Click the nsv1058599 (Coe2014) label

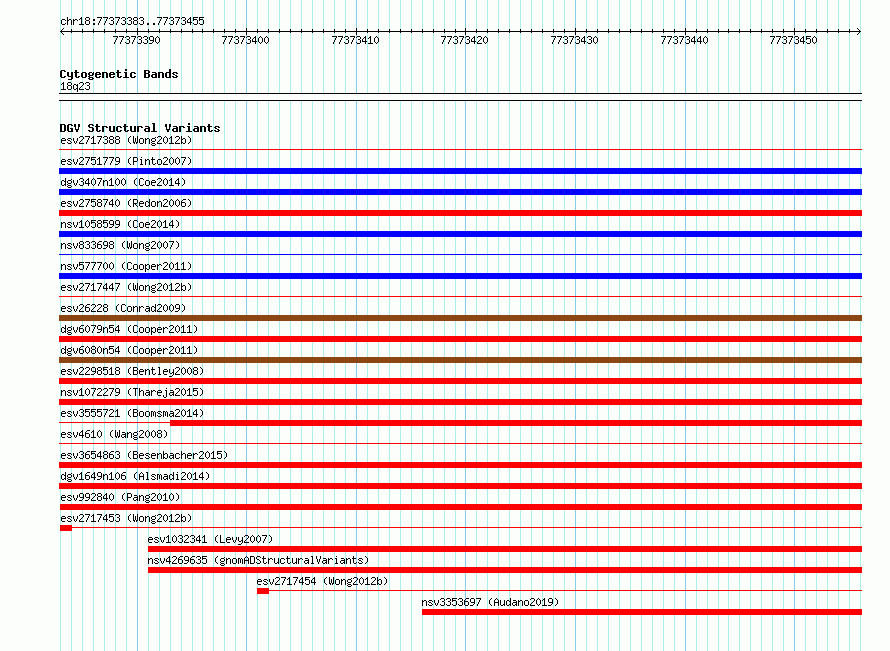point(120,224)
